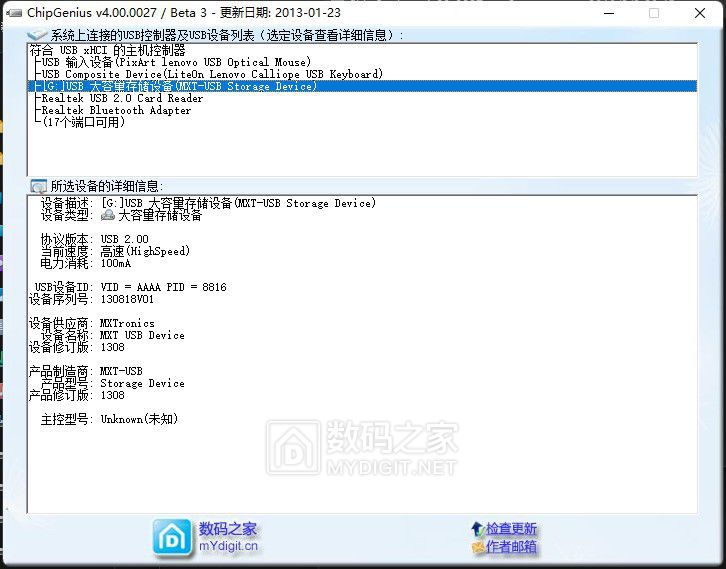
Task: Click the magnifier icon beside 所选设备的详细信息
Action: [38, 186]
